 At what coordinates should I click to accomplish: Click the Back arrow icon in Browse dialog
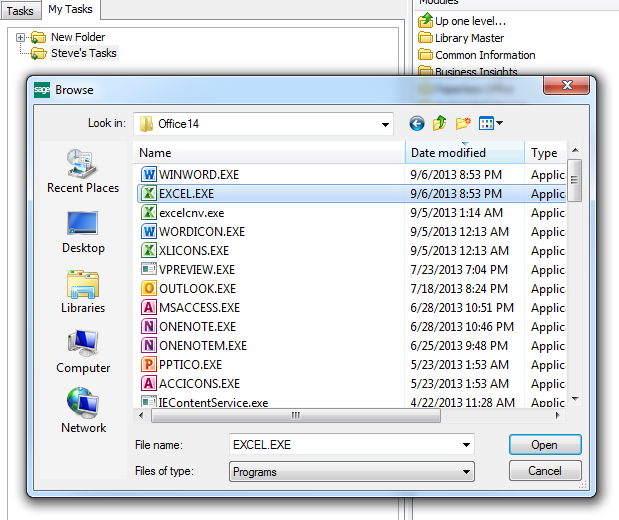click(417, 124)
